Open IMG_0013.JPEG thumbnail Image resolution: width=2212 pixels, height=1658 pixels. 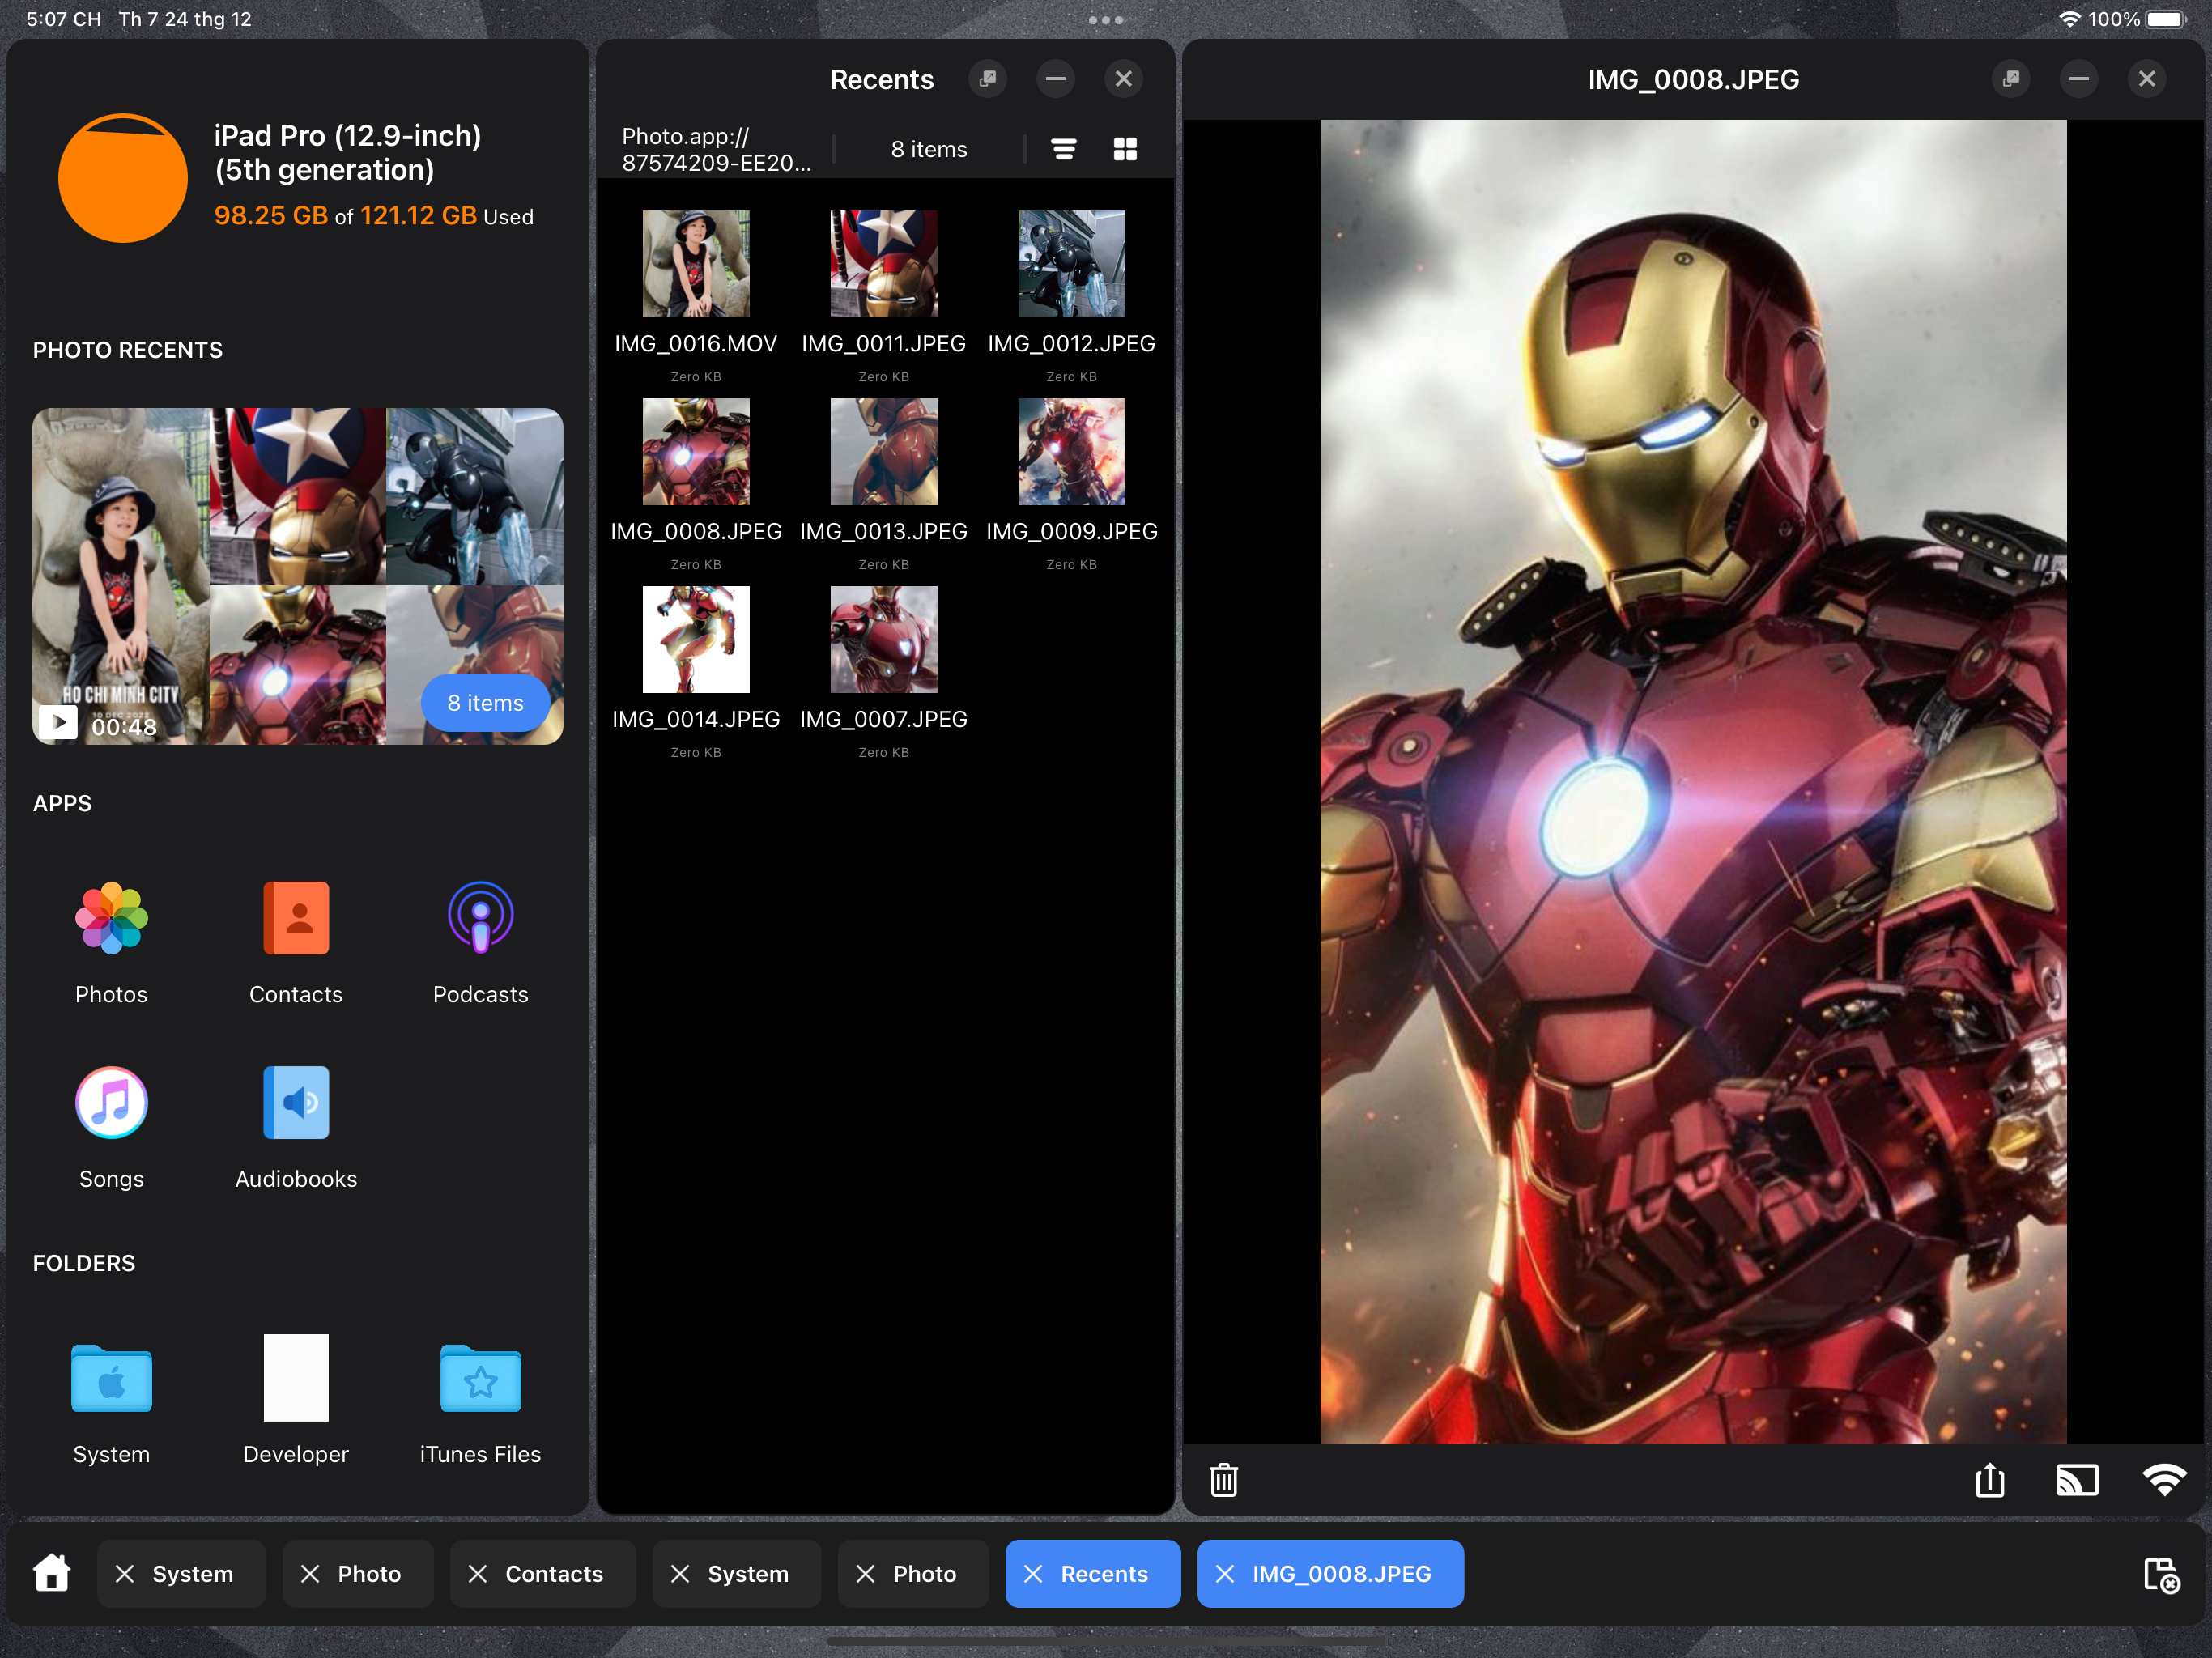click(x=884, y=451)
